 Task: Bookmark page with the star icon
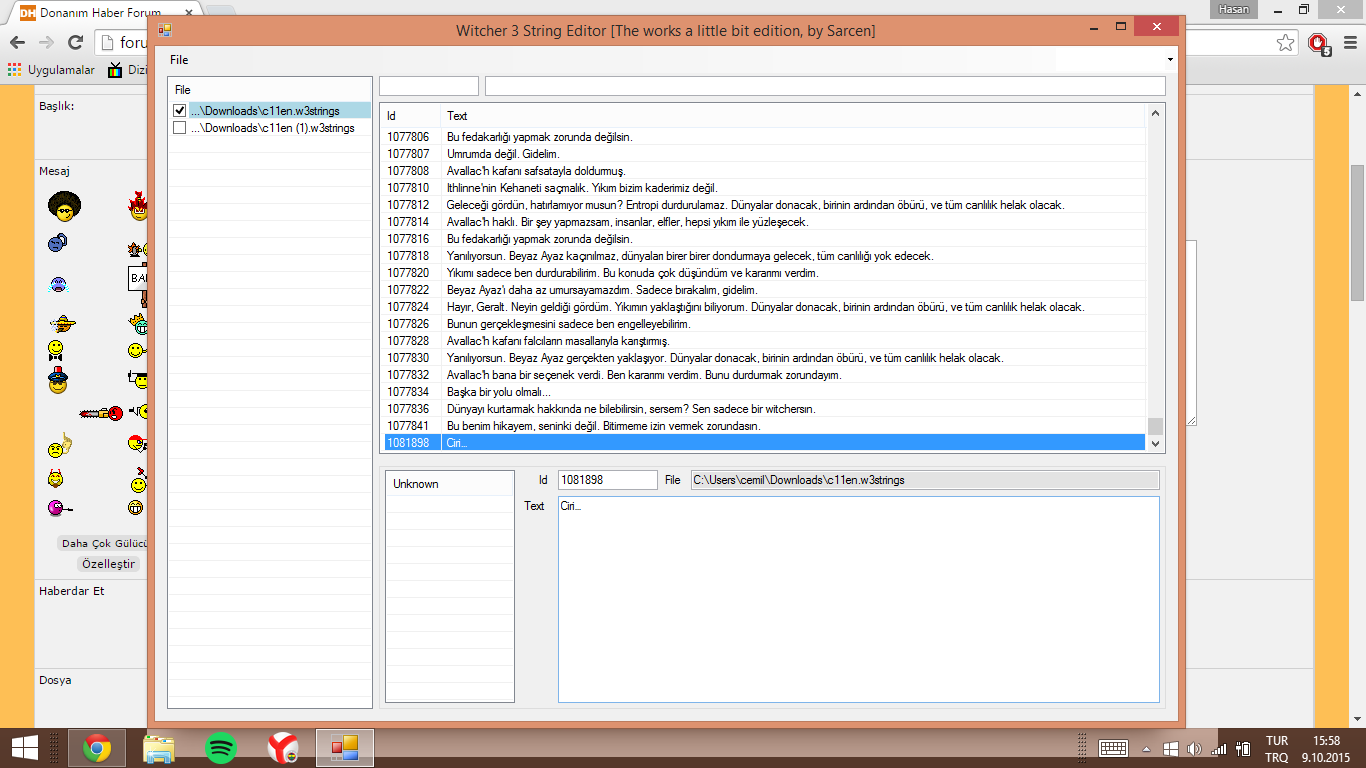point(1286,43)
